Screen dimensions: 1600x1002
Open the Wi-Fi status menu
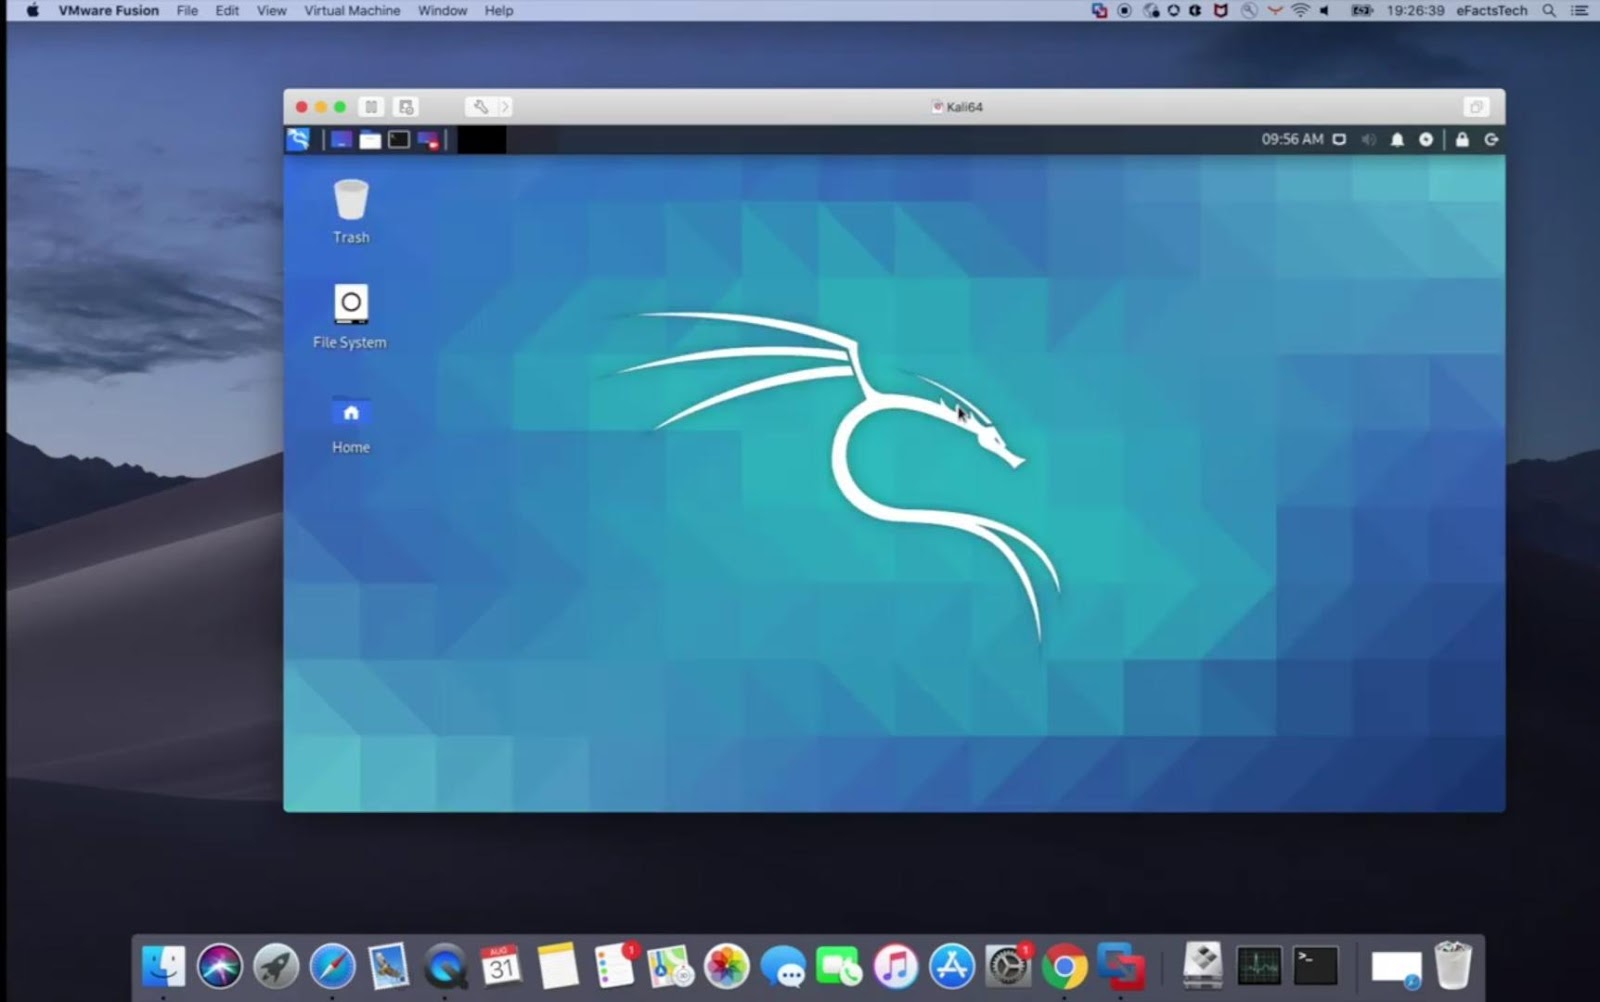(1300, 11)
